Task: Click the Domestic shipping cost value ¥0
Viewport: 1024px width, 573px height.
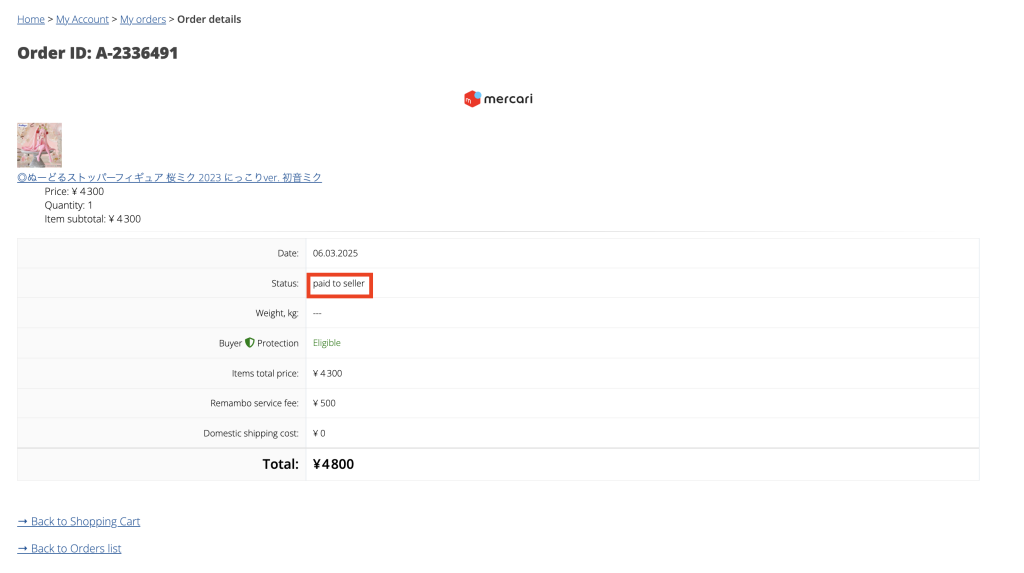Action: [320, 434]
